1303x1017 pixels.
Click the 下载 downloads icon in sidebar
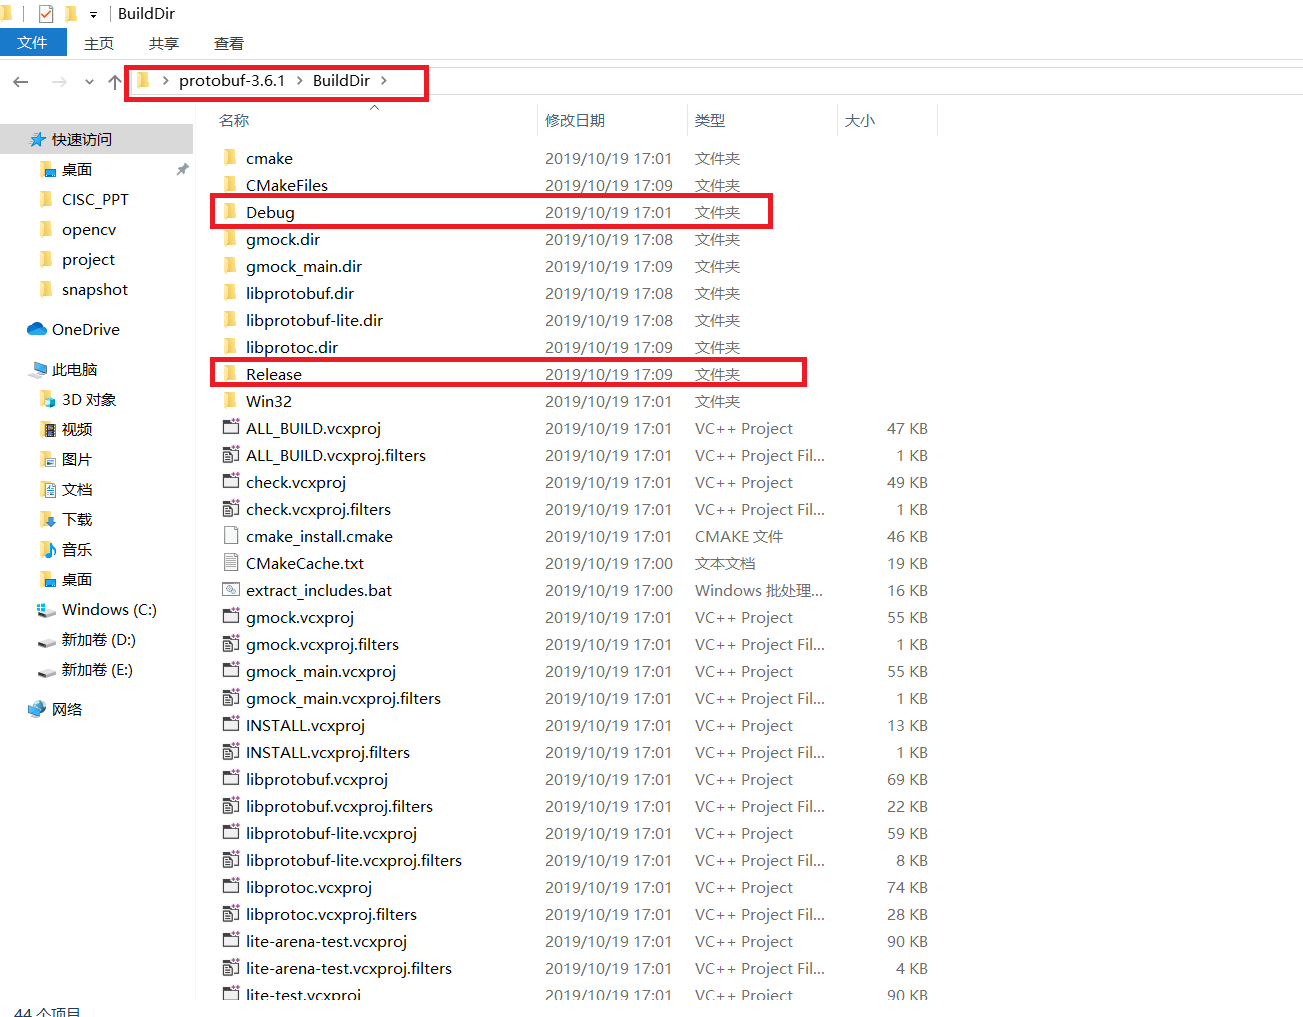click(x=48, y=519)
